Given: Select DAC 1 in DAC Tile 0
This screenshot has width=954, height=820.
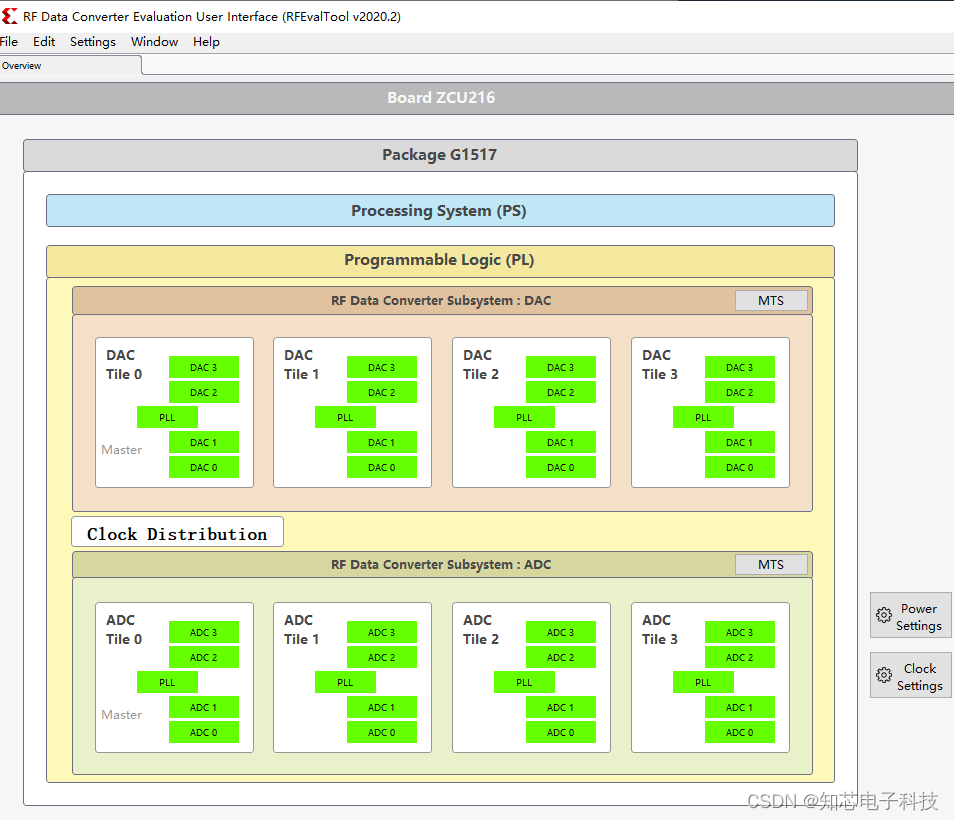Looking at the screenshot, I should [x=203, y=442].
